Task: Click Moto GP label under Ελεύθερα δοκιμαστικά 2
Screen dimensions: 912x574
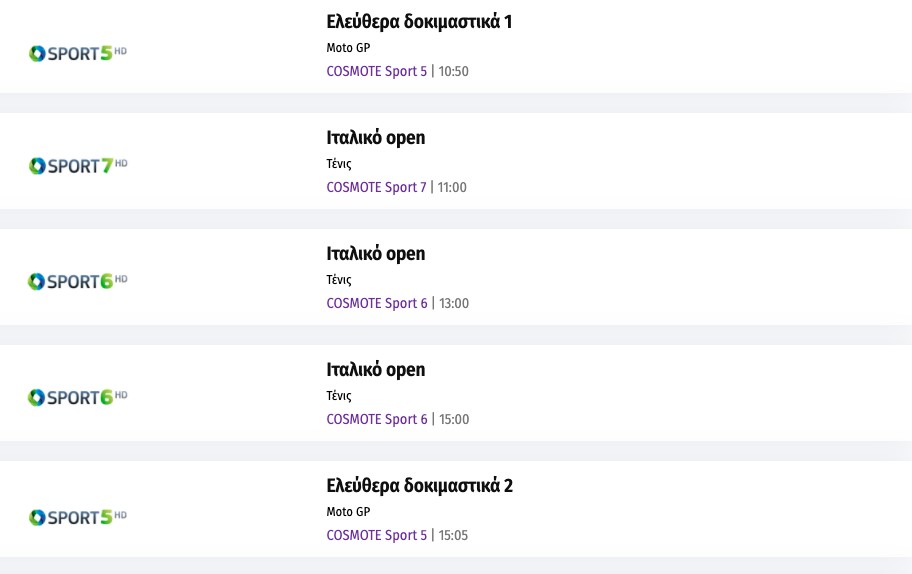Action: point(348,512)
